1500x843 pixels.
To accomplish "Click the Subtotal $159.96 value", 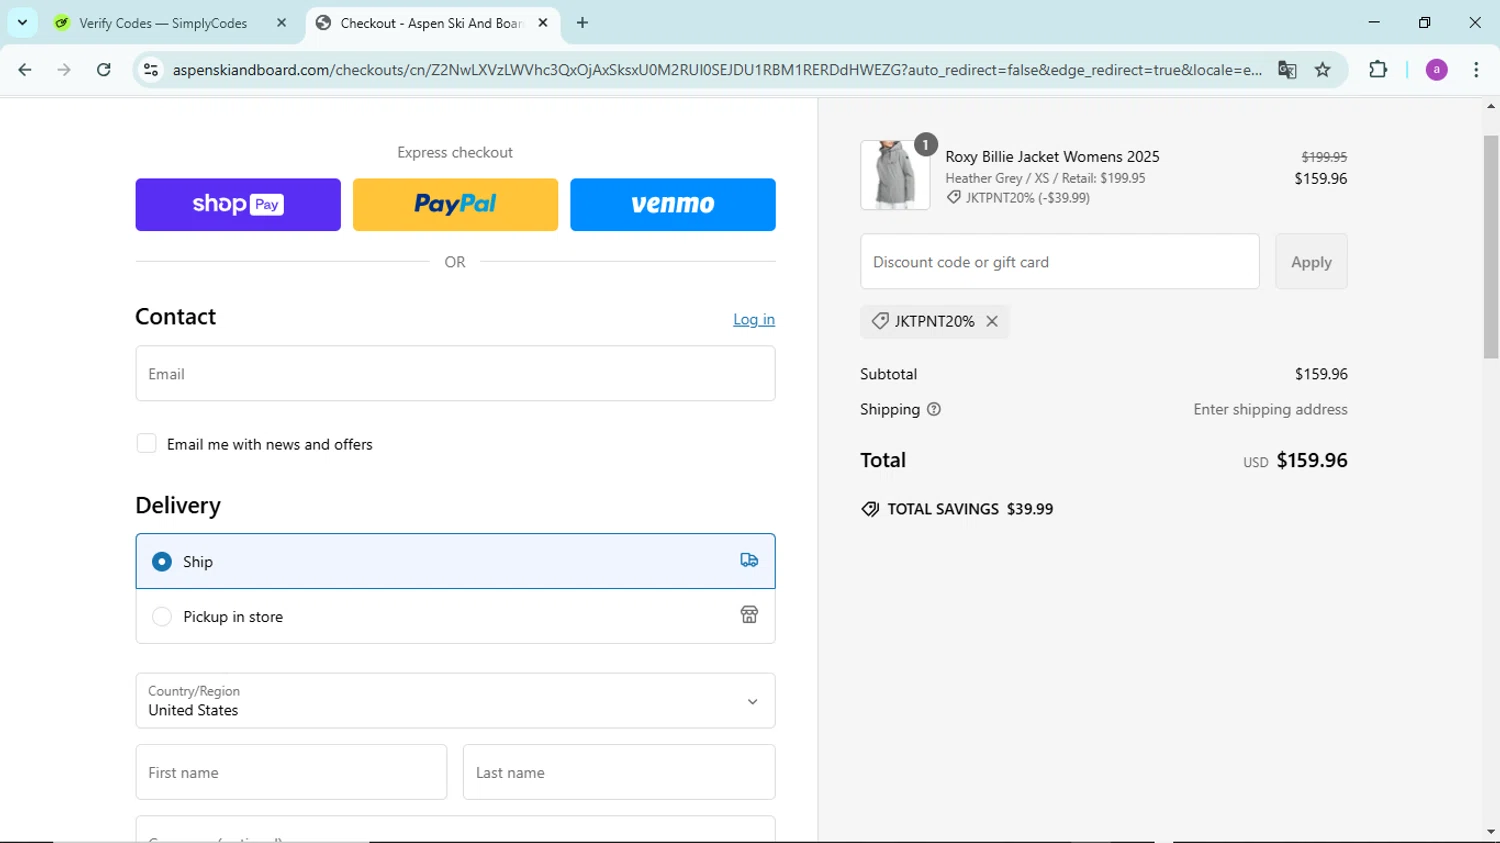I will point(1321,374).
